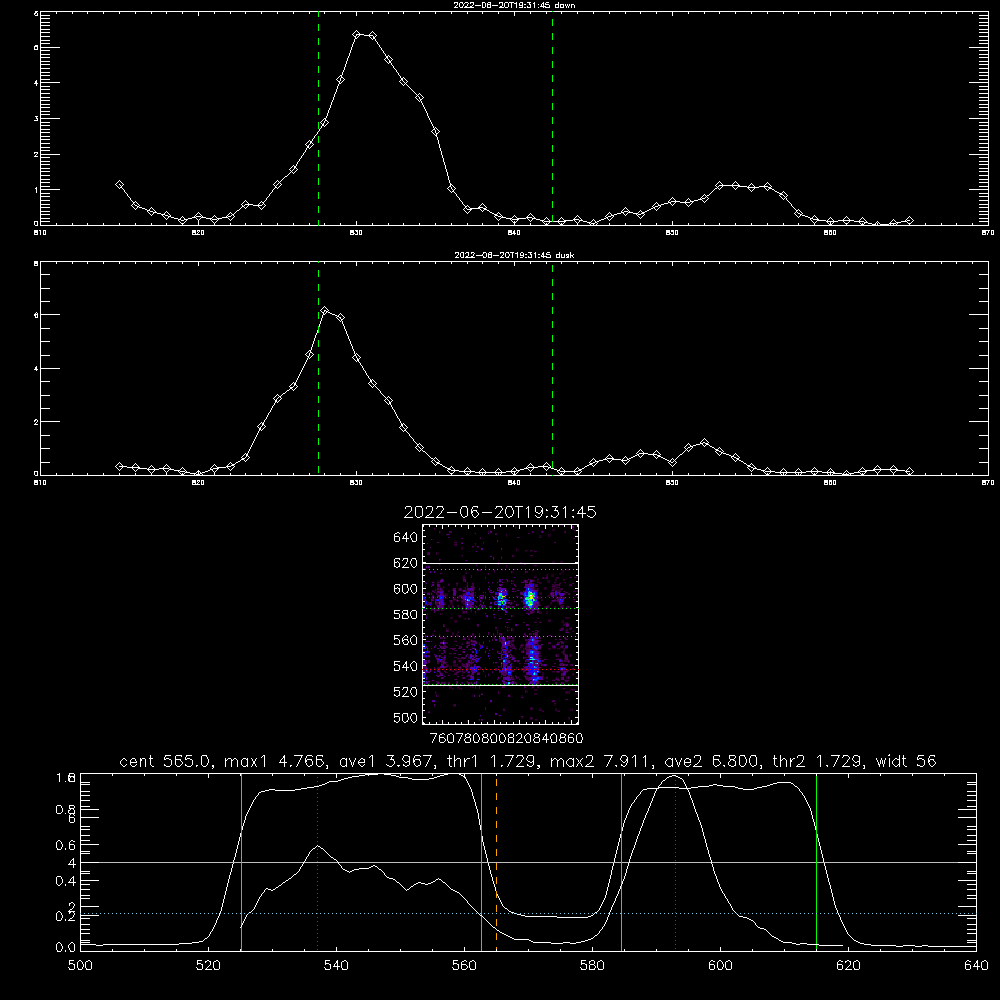Click y-axis label 640 beside spectral image
This screenshot has height=1000, width=1000.
[406, 538]
